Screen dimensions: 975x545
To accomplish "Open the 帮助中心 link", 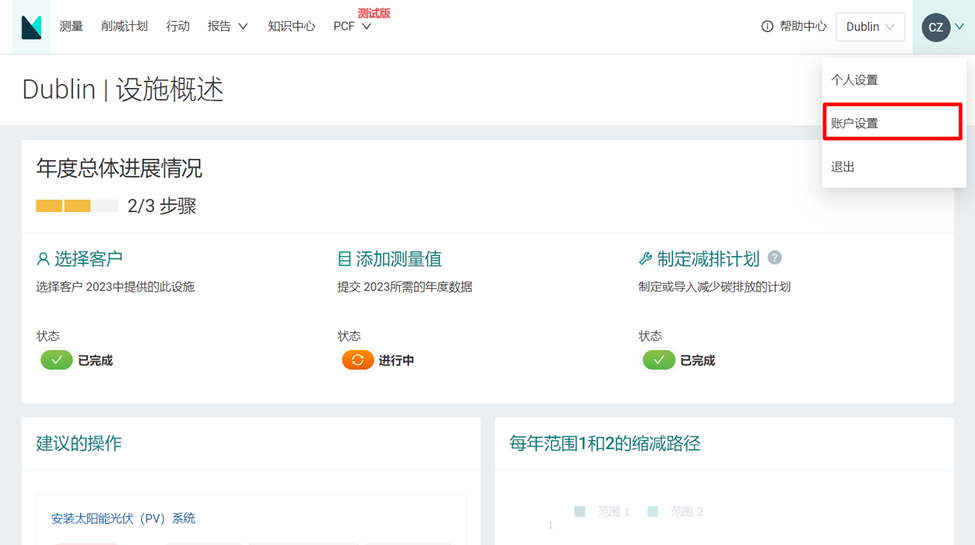I will (x=803, y=26).
